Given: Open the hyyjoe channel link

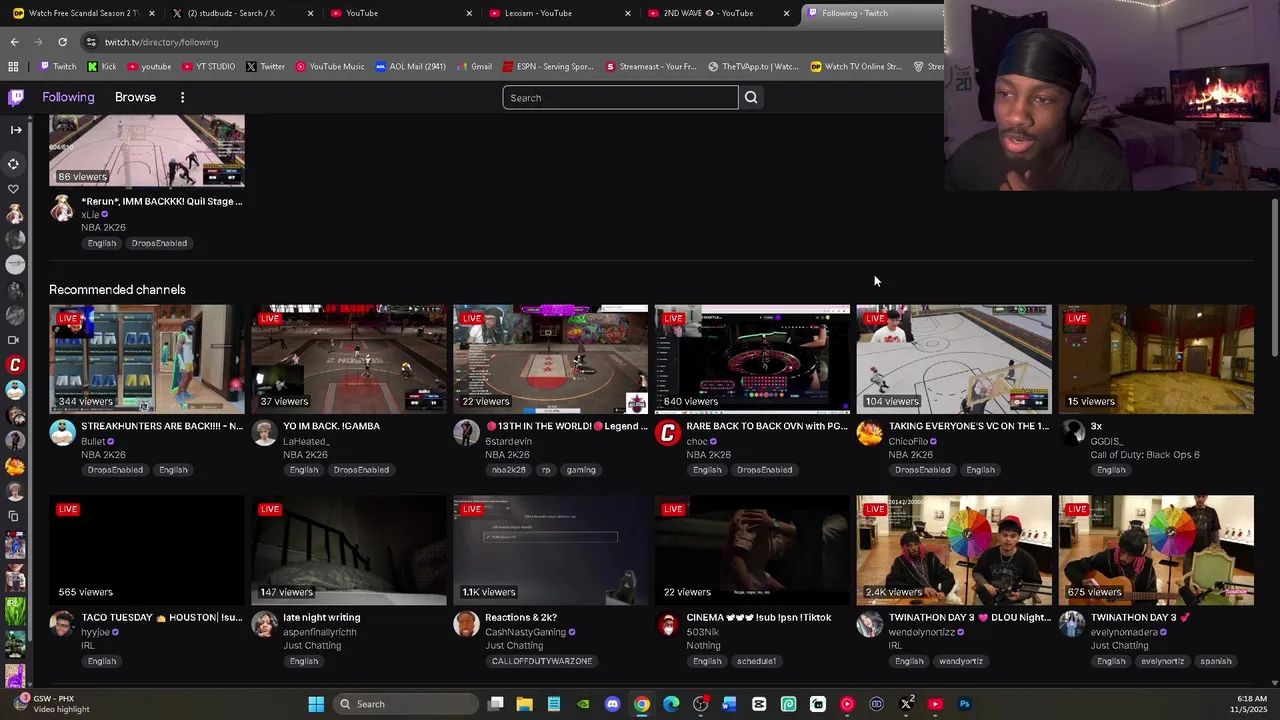Looking at the screenshot, I should [x=95, y=632].
